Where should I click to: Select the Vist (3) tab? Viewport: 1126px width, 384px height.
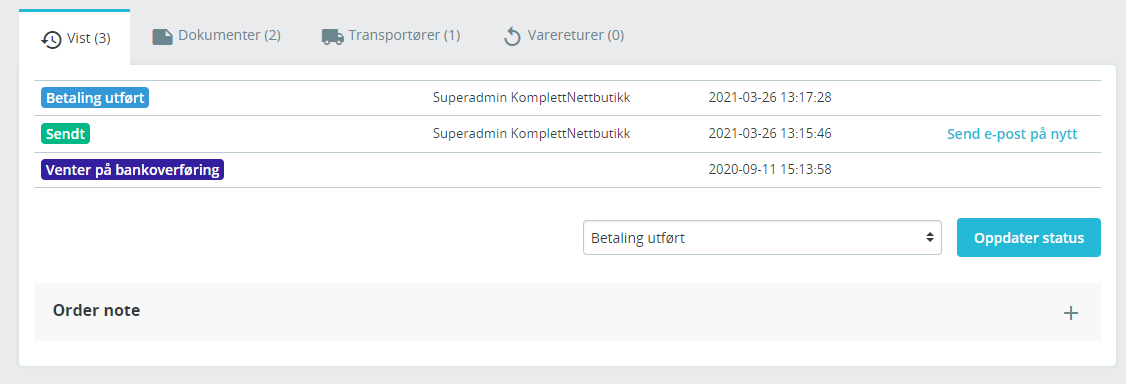tap(75, 37)
